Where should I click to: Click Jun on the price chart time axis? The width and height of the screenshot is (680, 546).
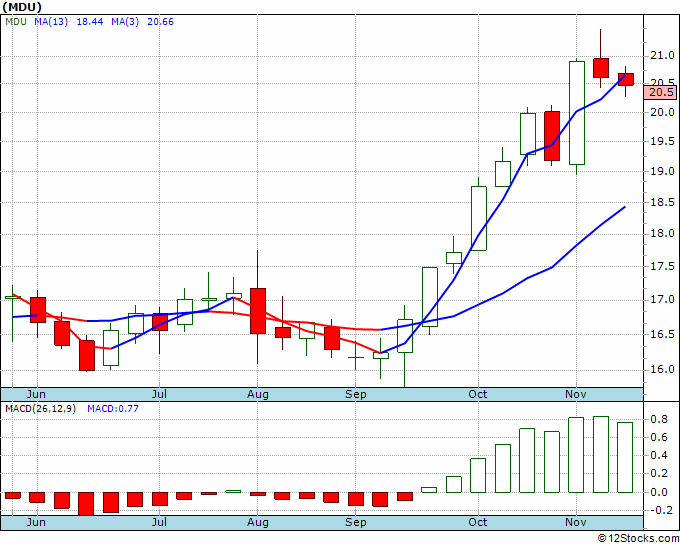[36, 394]
